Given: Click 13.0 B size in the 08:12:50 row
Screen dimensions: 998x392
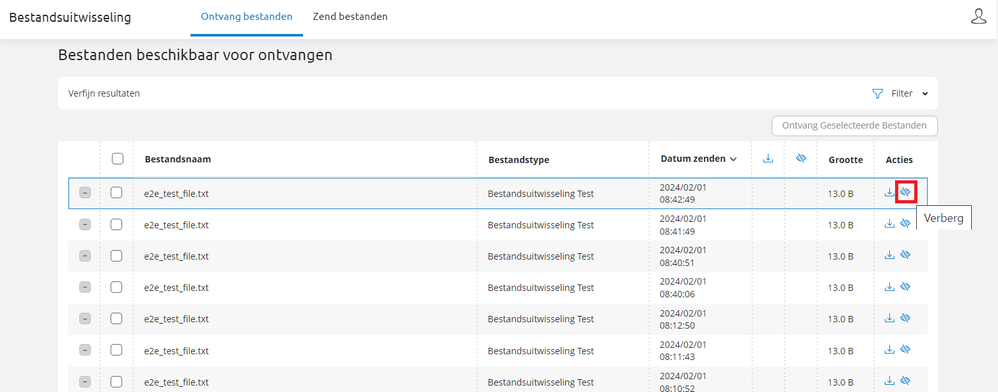Looking at the screenshot, I should [840, 319].
